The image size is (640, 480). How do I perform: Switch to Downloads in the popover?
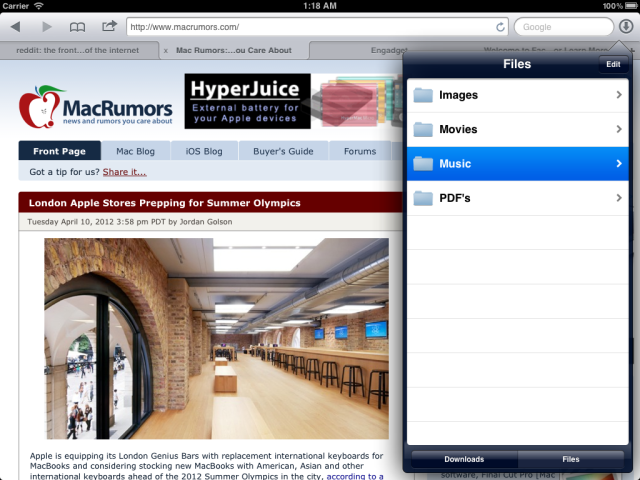click(x=464, y=459)
